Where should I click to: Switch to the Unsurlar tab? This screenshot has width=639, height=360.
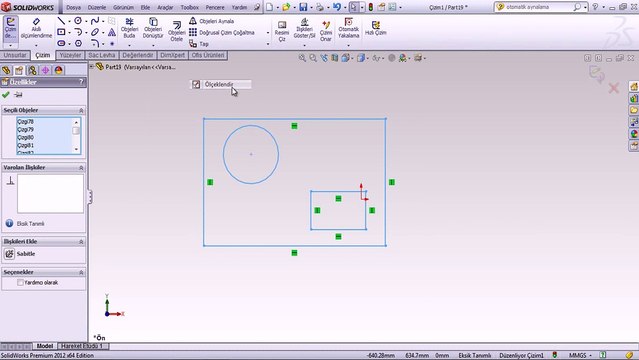pyautogui.click(x=15, y=55)
